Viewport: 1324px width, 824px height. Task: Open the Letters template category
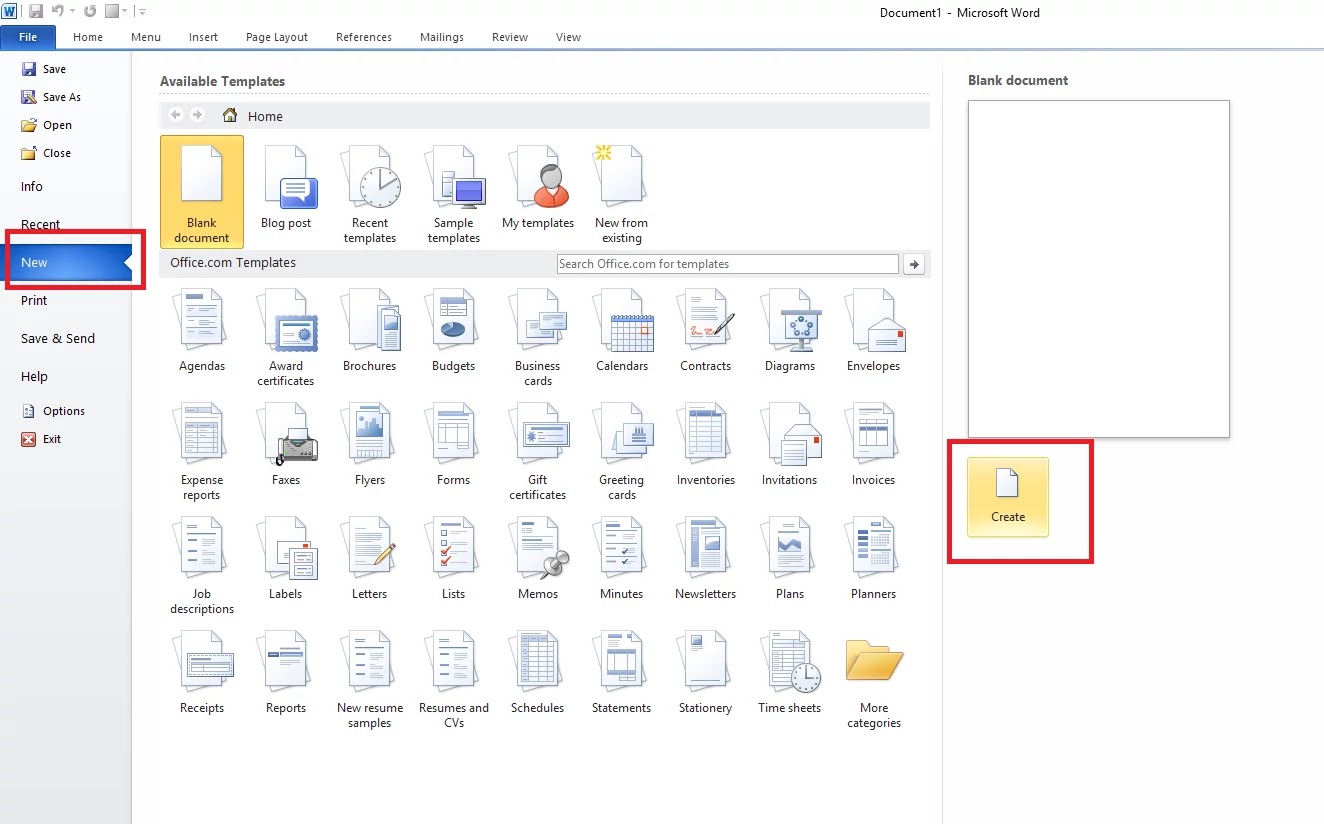click(370, 559)
